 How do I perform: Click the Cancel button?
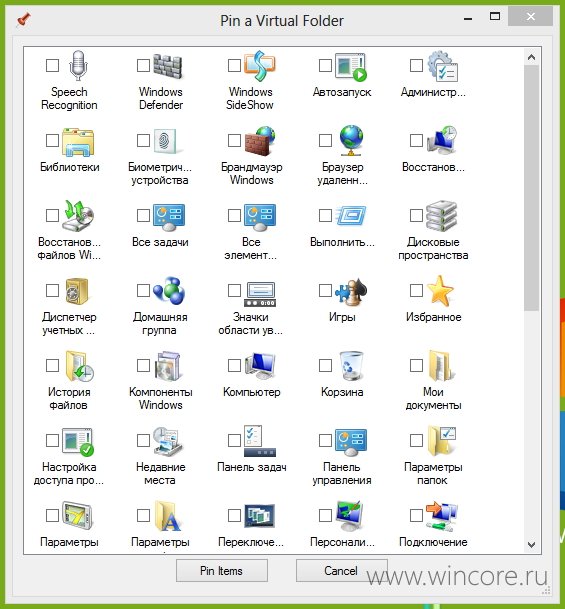coord(341,570)
